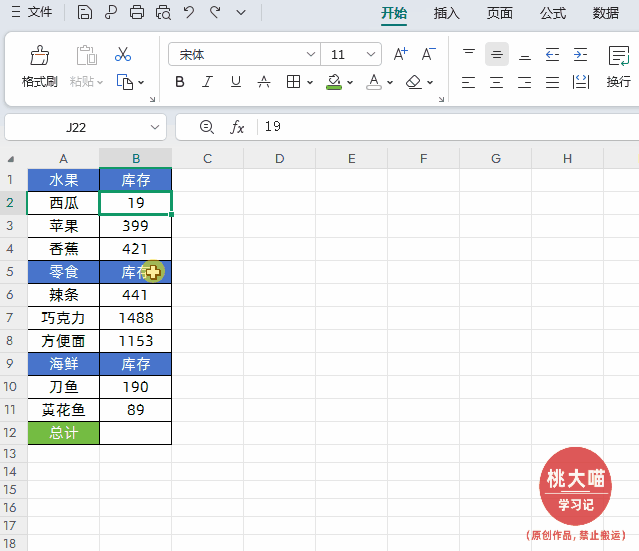Select the empty total cell B12

[x=136, y=433]
